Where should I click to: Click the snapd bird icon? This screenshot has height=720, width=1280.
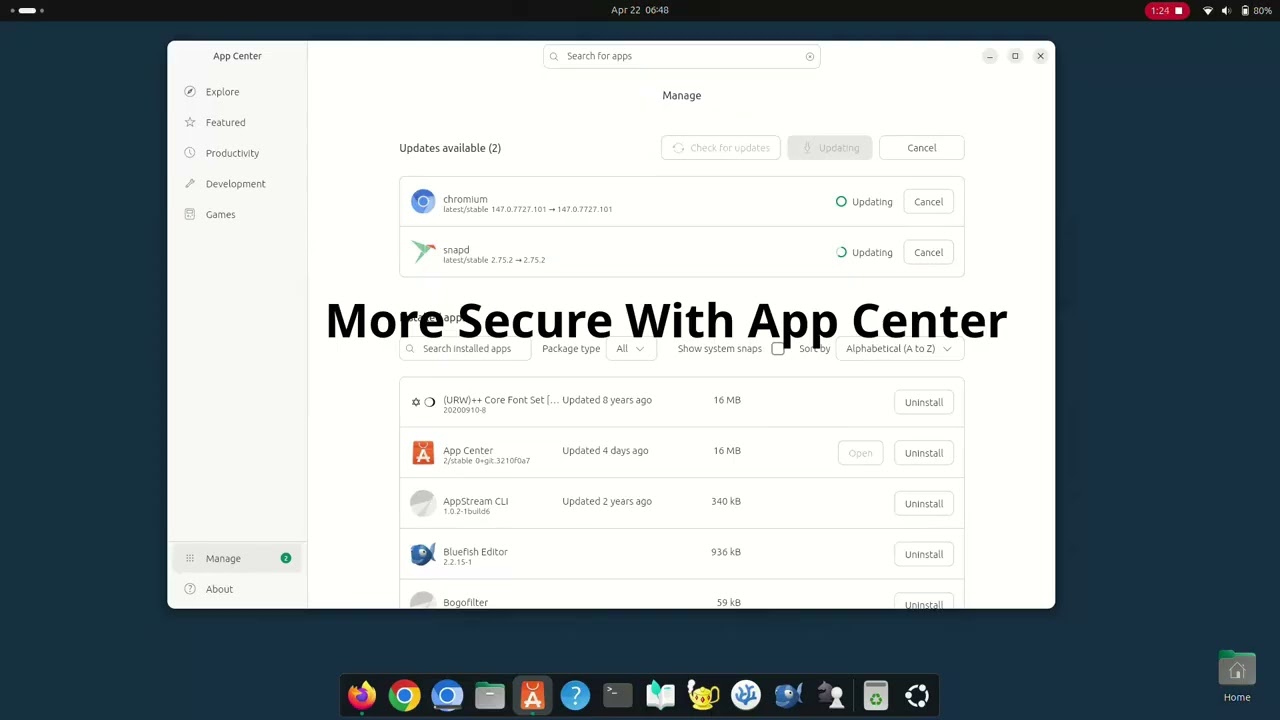pos(423,252)
